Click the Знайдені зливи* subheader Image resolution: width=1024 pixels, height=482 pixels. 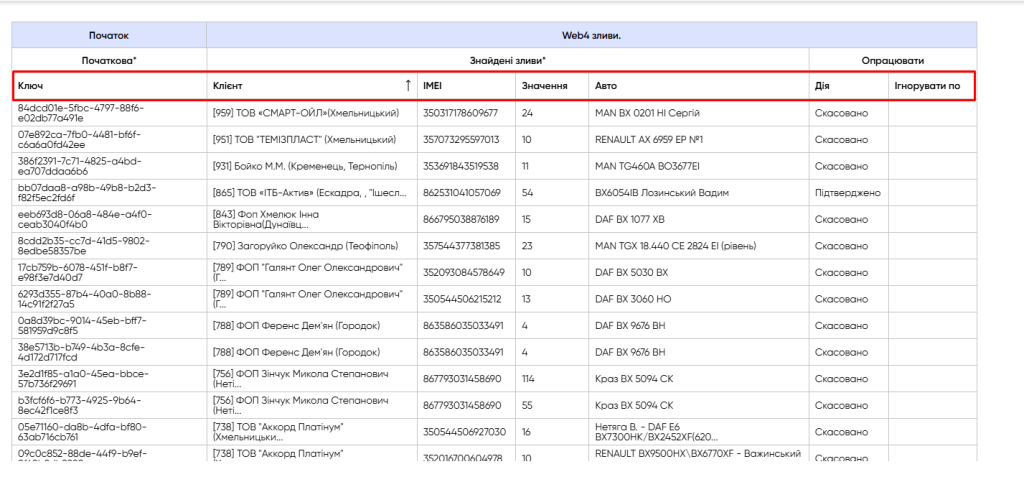(x=508, y=60)
